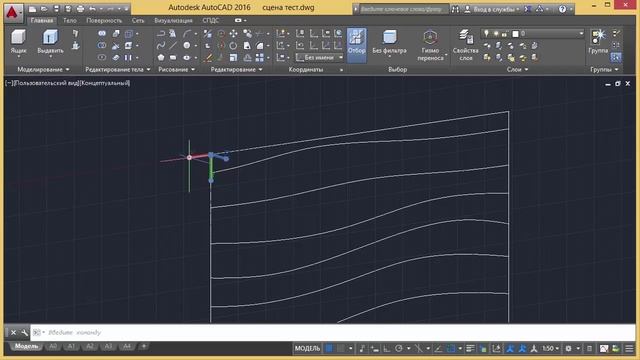640x360 pixels.
Task: Switch to the Визуализация ribbon tab
Action: (x=173, y=20)
